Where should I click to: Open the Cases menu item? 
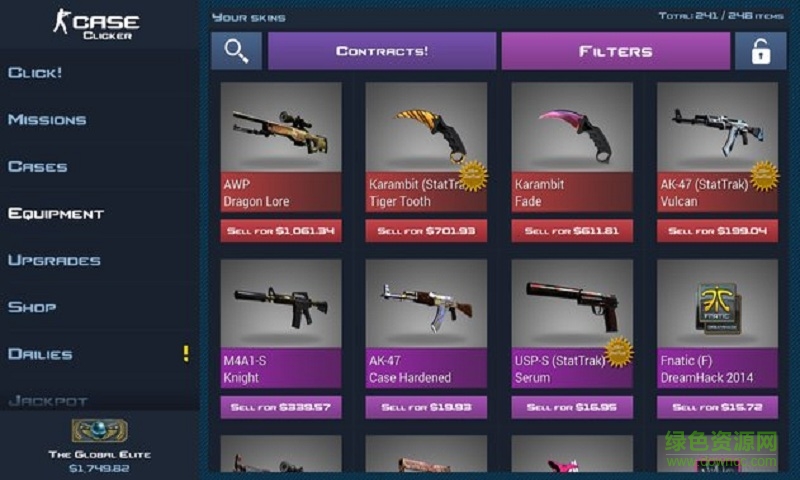[x=38, y=167]
